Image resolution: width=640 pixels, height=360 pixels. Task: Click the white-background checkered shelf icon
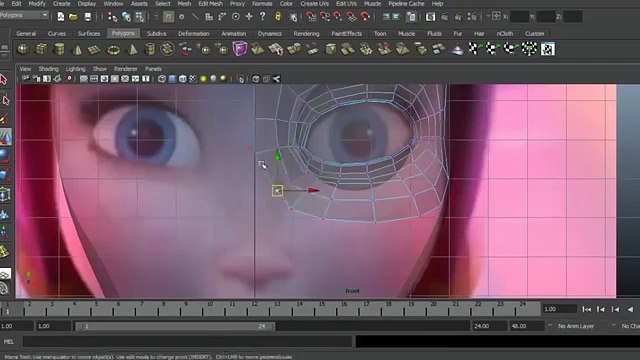point(548,49)
